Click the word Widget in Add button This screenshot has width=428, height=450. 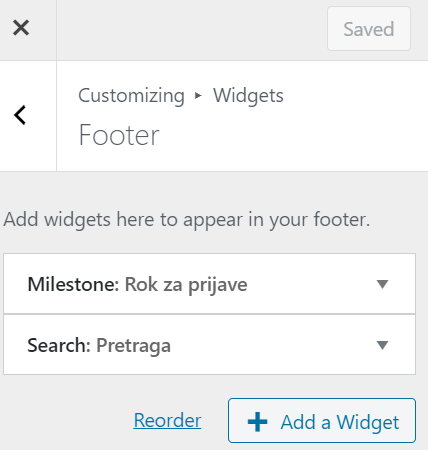(x=368, y=422)
